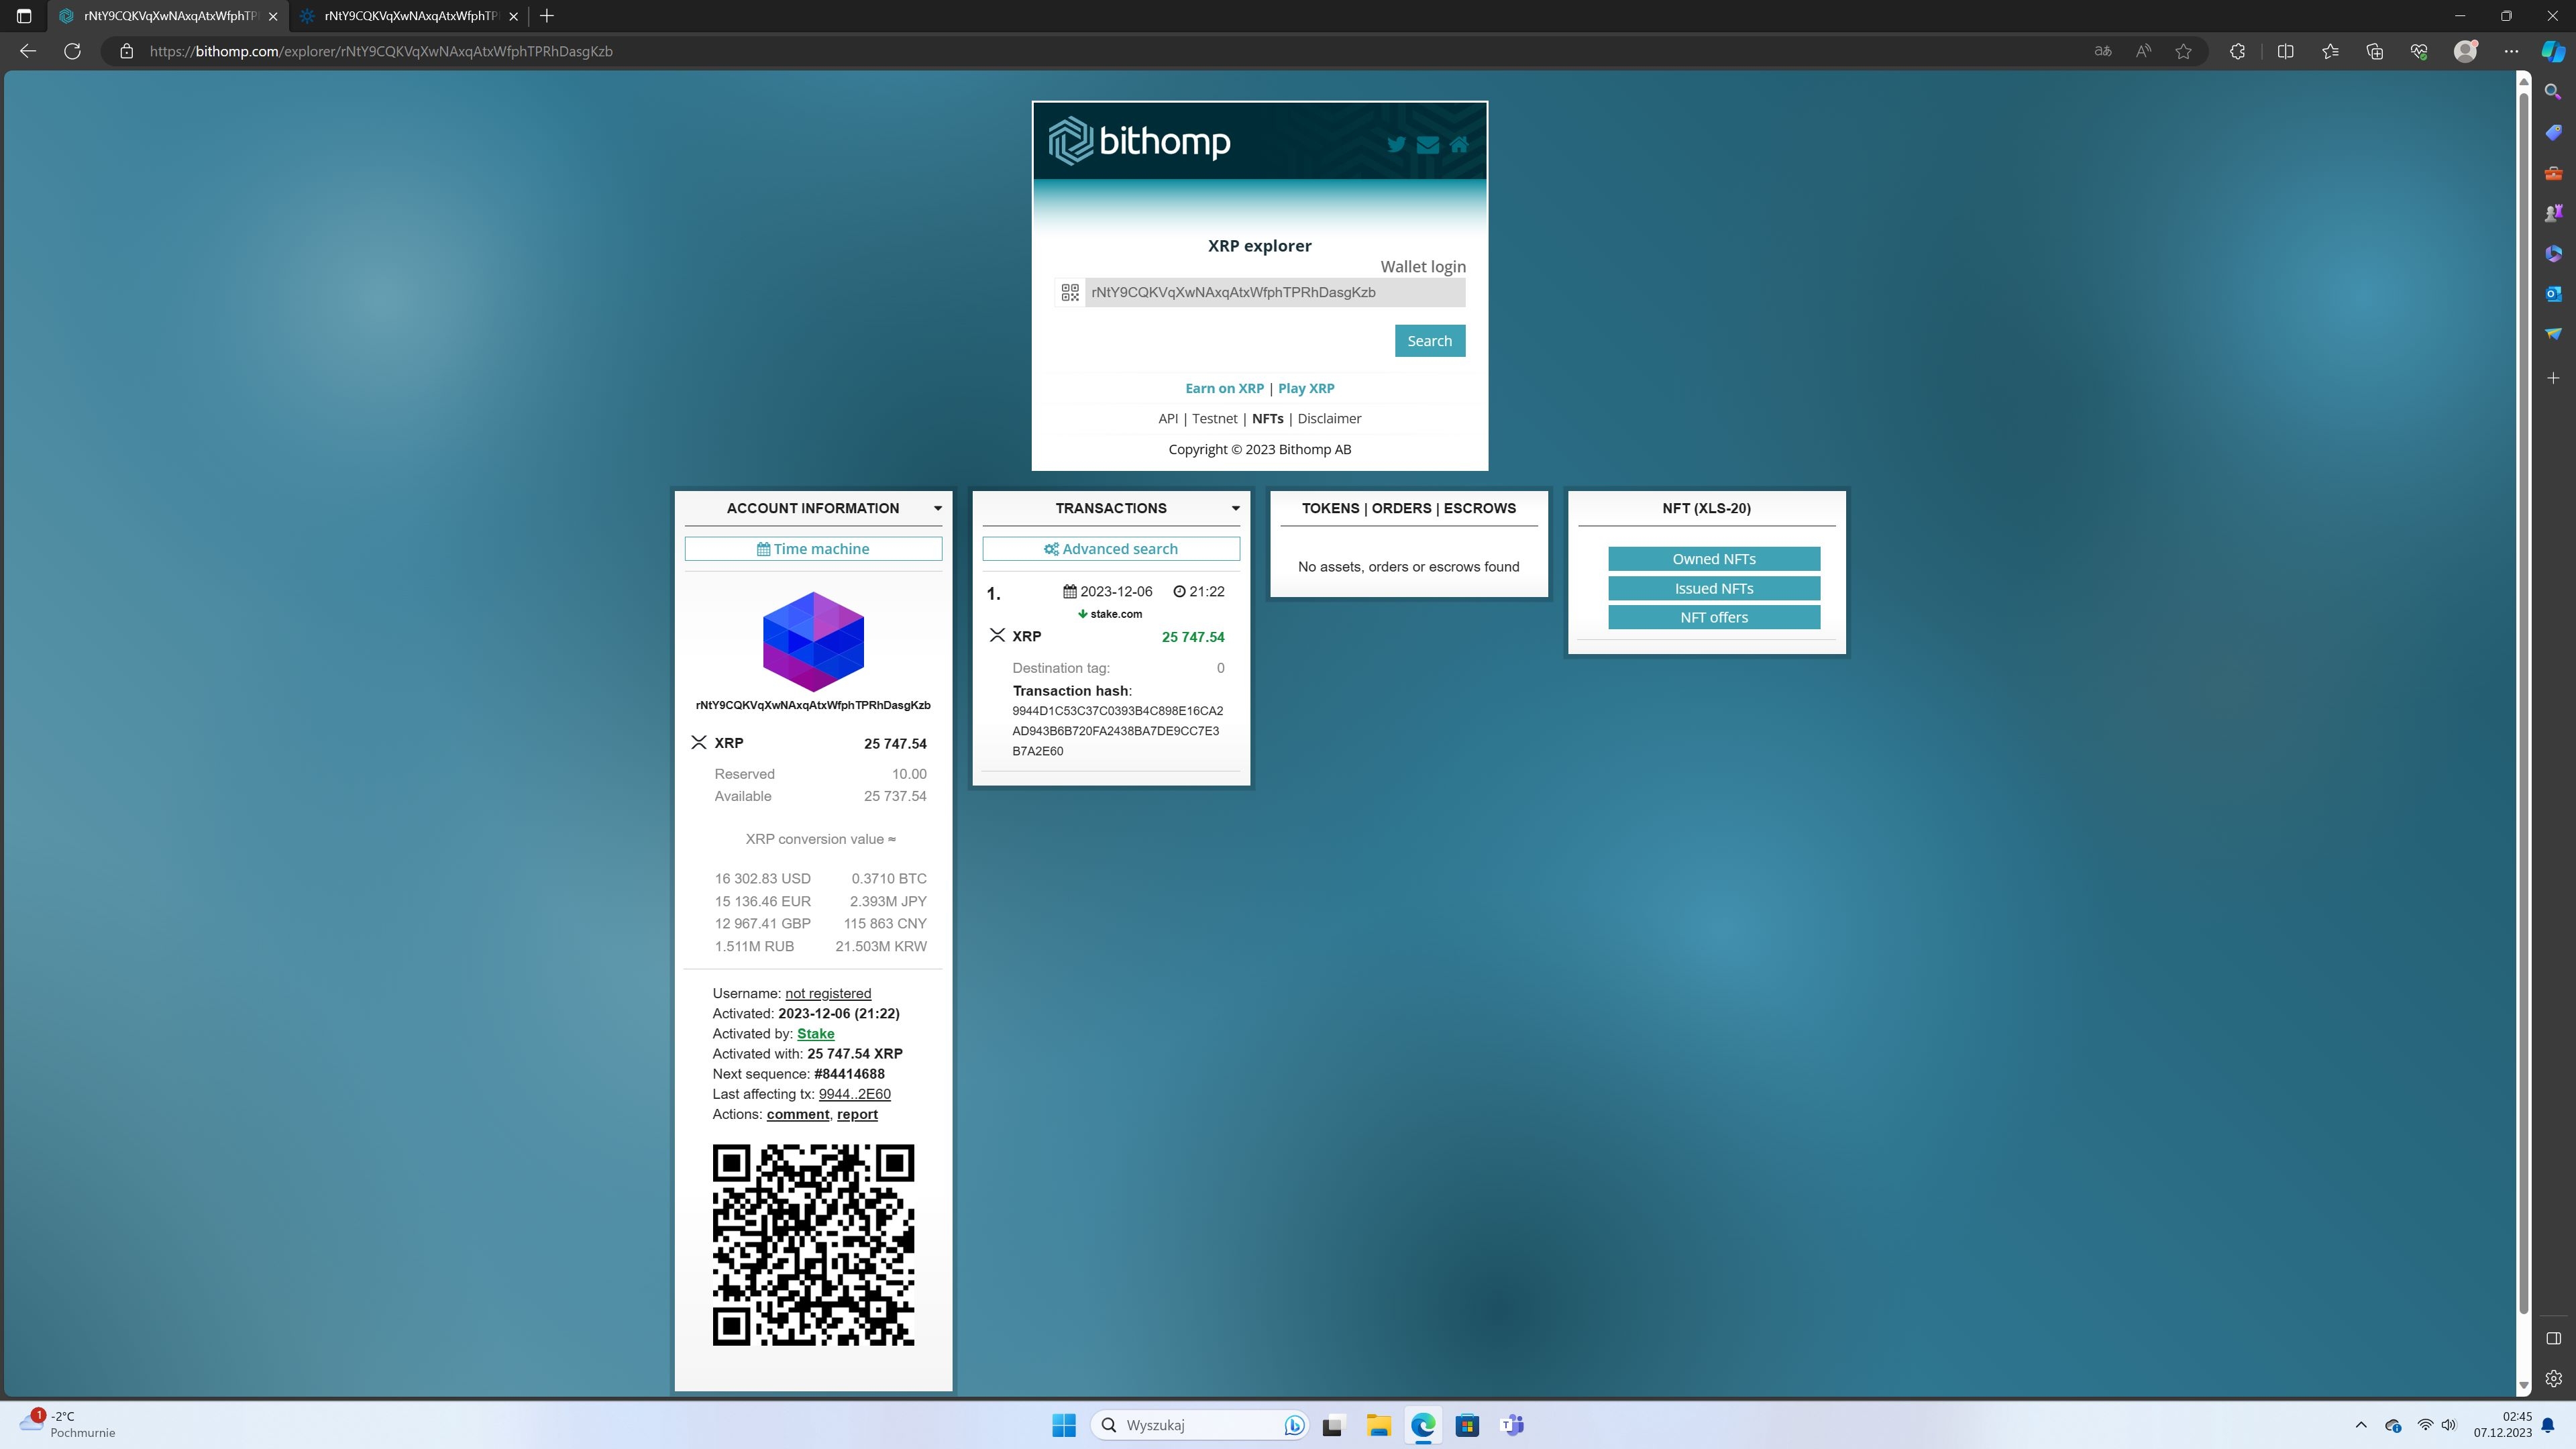The width and height of the screenshot is (2576, 1449).
Task: Open browser essentials heart icon
Action: pyautogui.click(x=2419, y=51)
